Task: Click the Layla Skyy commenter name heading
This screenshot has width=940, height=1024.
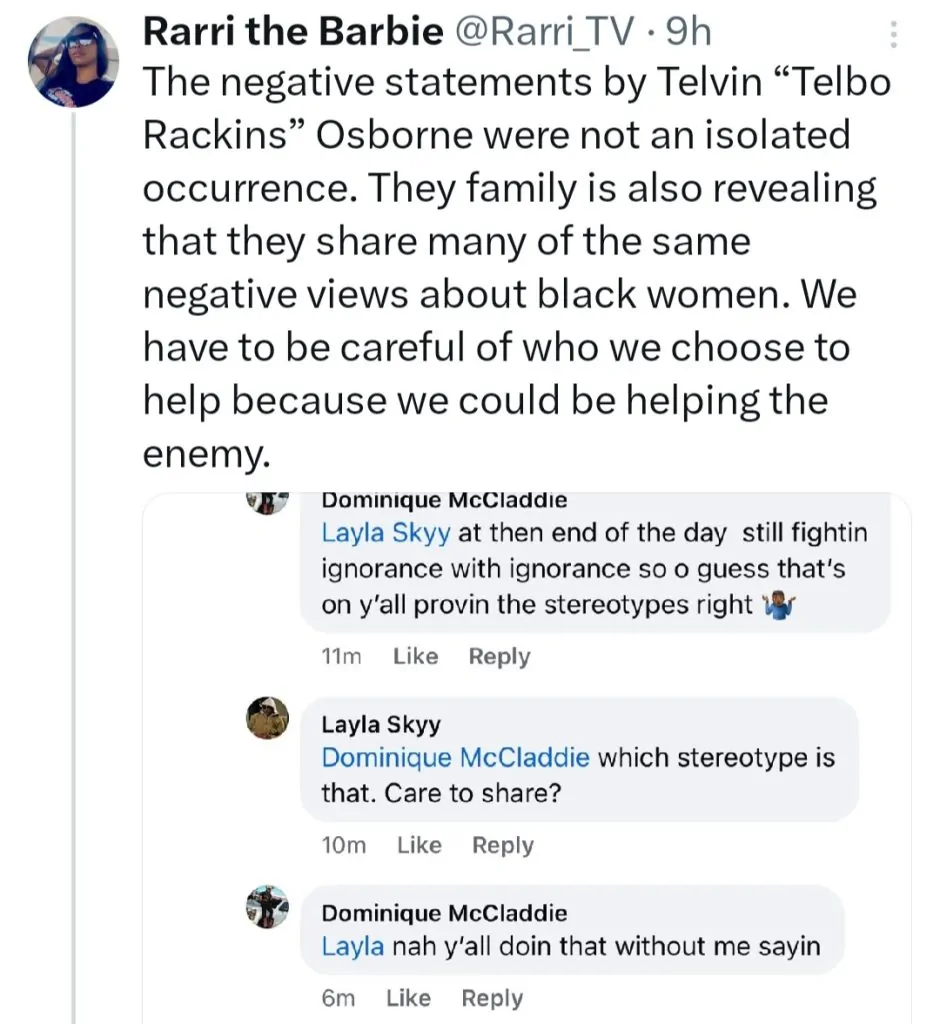Action: click(381, 724)
